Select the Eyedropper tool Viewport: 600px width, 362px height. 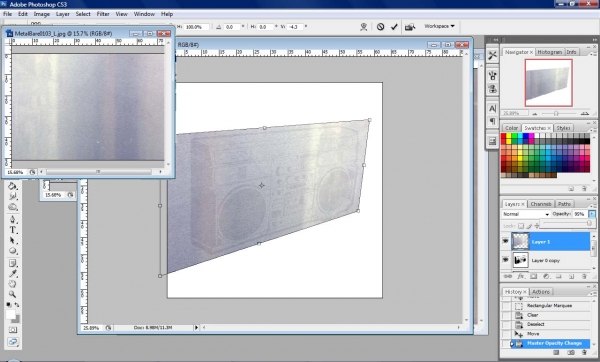click(12, 273)
